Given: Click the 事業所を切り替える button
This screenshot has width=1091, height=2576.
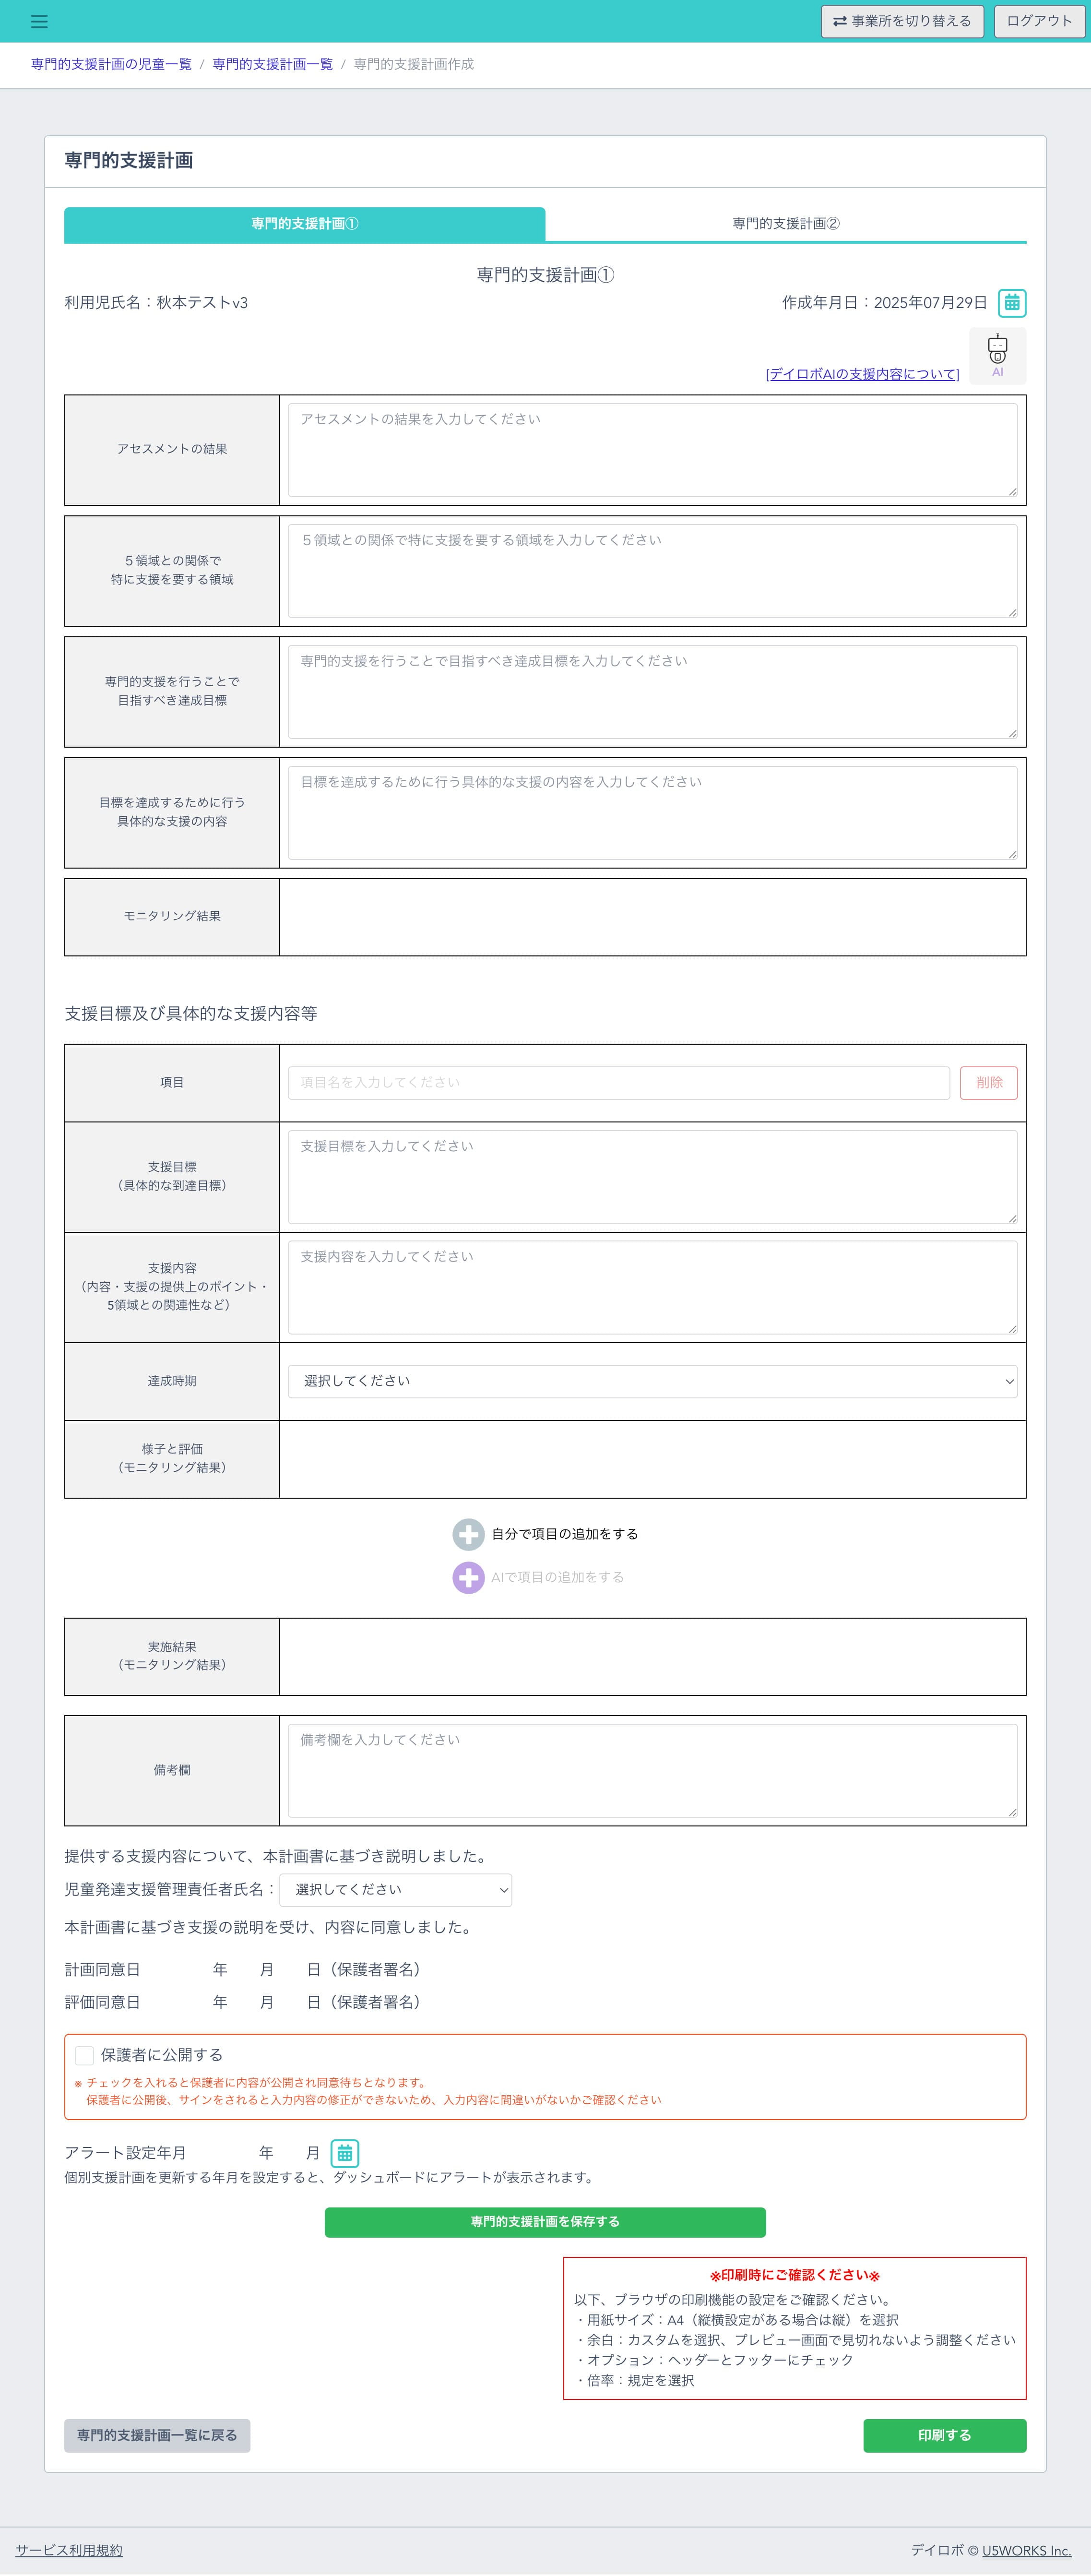Looking at the screenshot, I should click(902, 21).
